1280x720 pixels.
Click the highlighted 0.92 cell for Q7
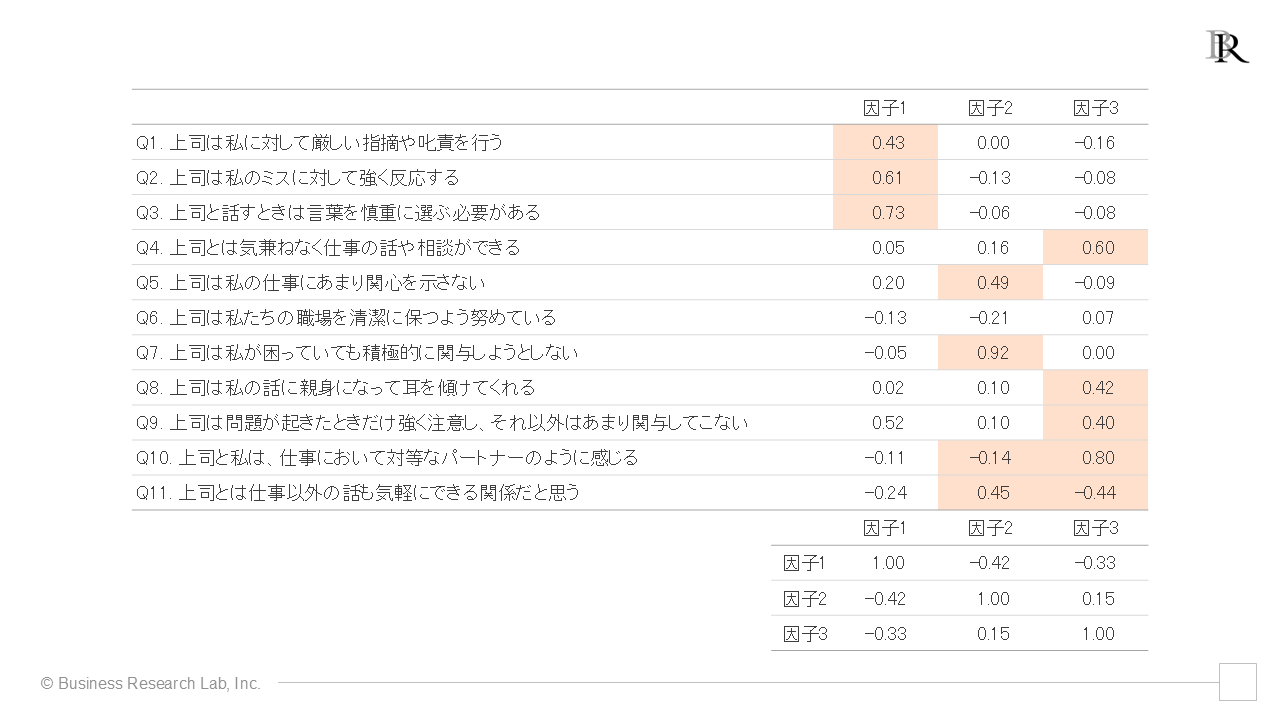[x=991, y=353]
